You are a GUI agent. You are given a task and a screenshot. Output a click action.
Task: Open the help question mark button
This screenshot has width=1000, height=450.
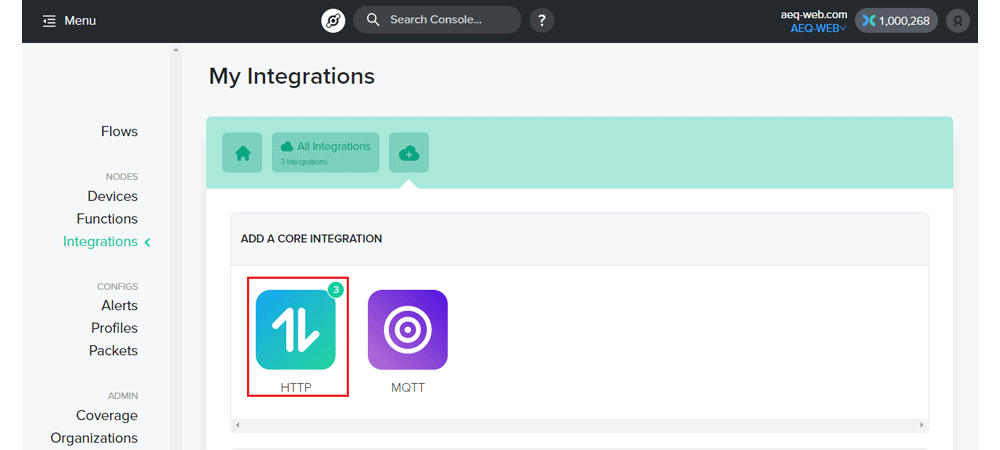tap(541, 20)
